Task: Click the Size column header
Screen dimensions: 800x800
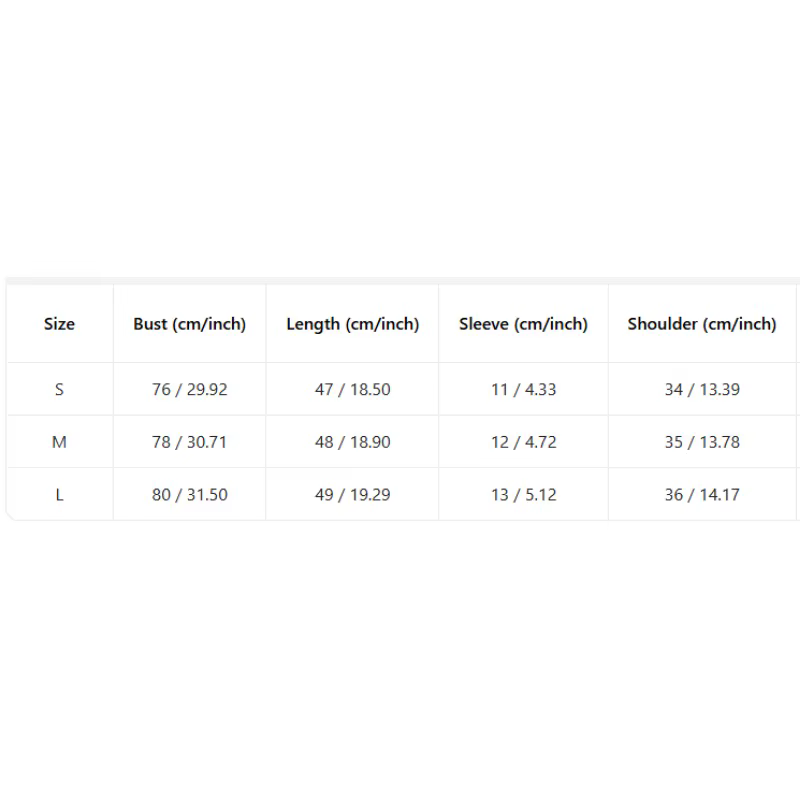Action: point(59,323)
